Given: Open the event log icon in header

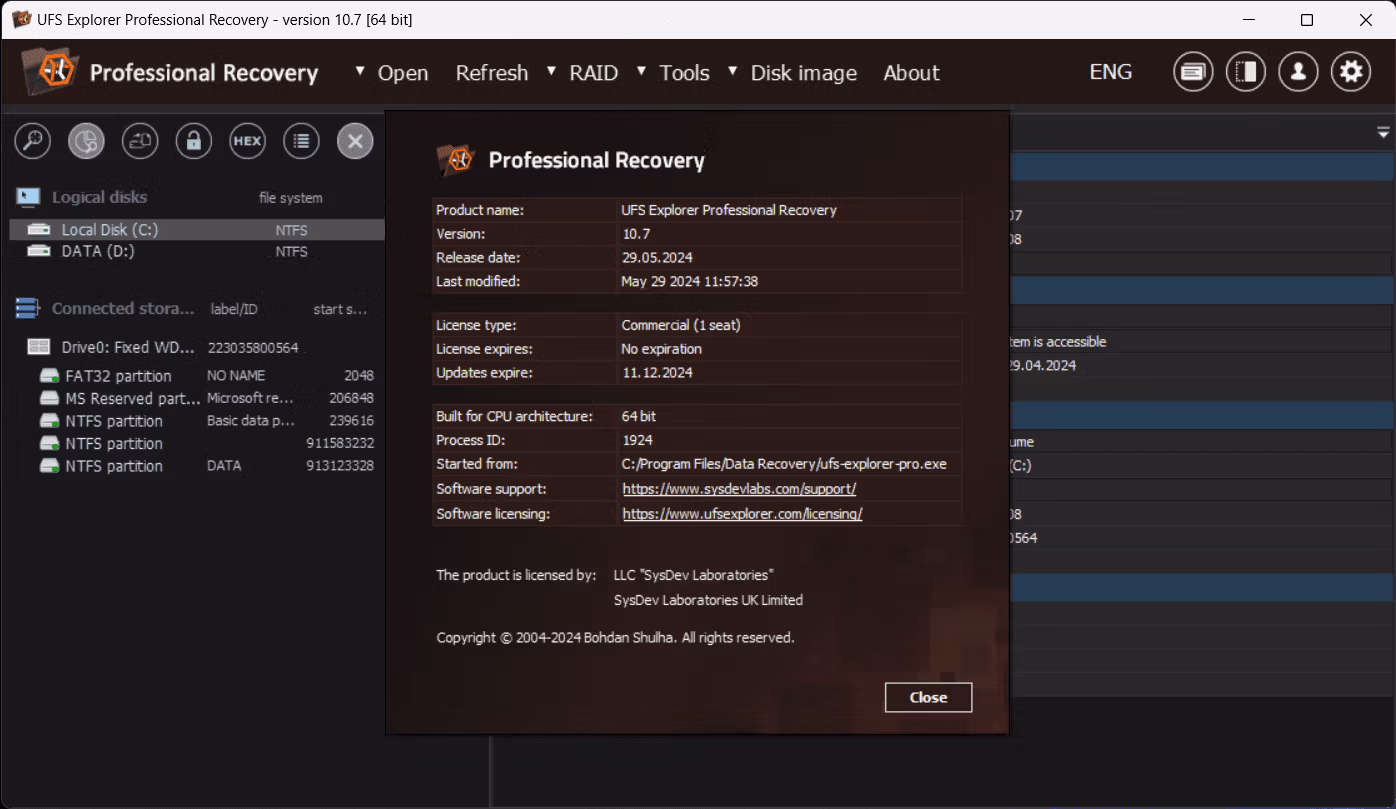Looking at the screenshot, I should tap(1193, 72).
